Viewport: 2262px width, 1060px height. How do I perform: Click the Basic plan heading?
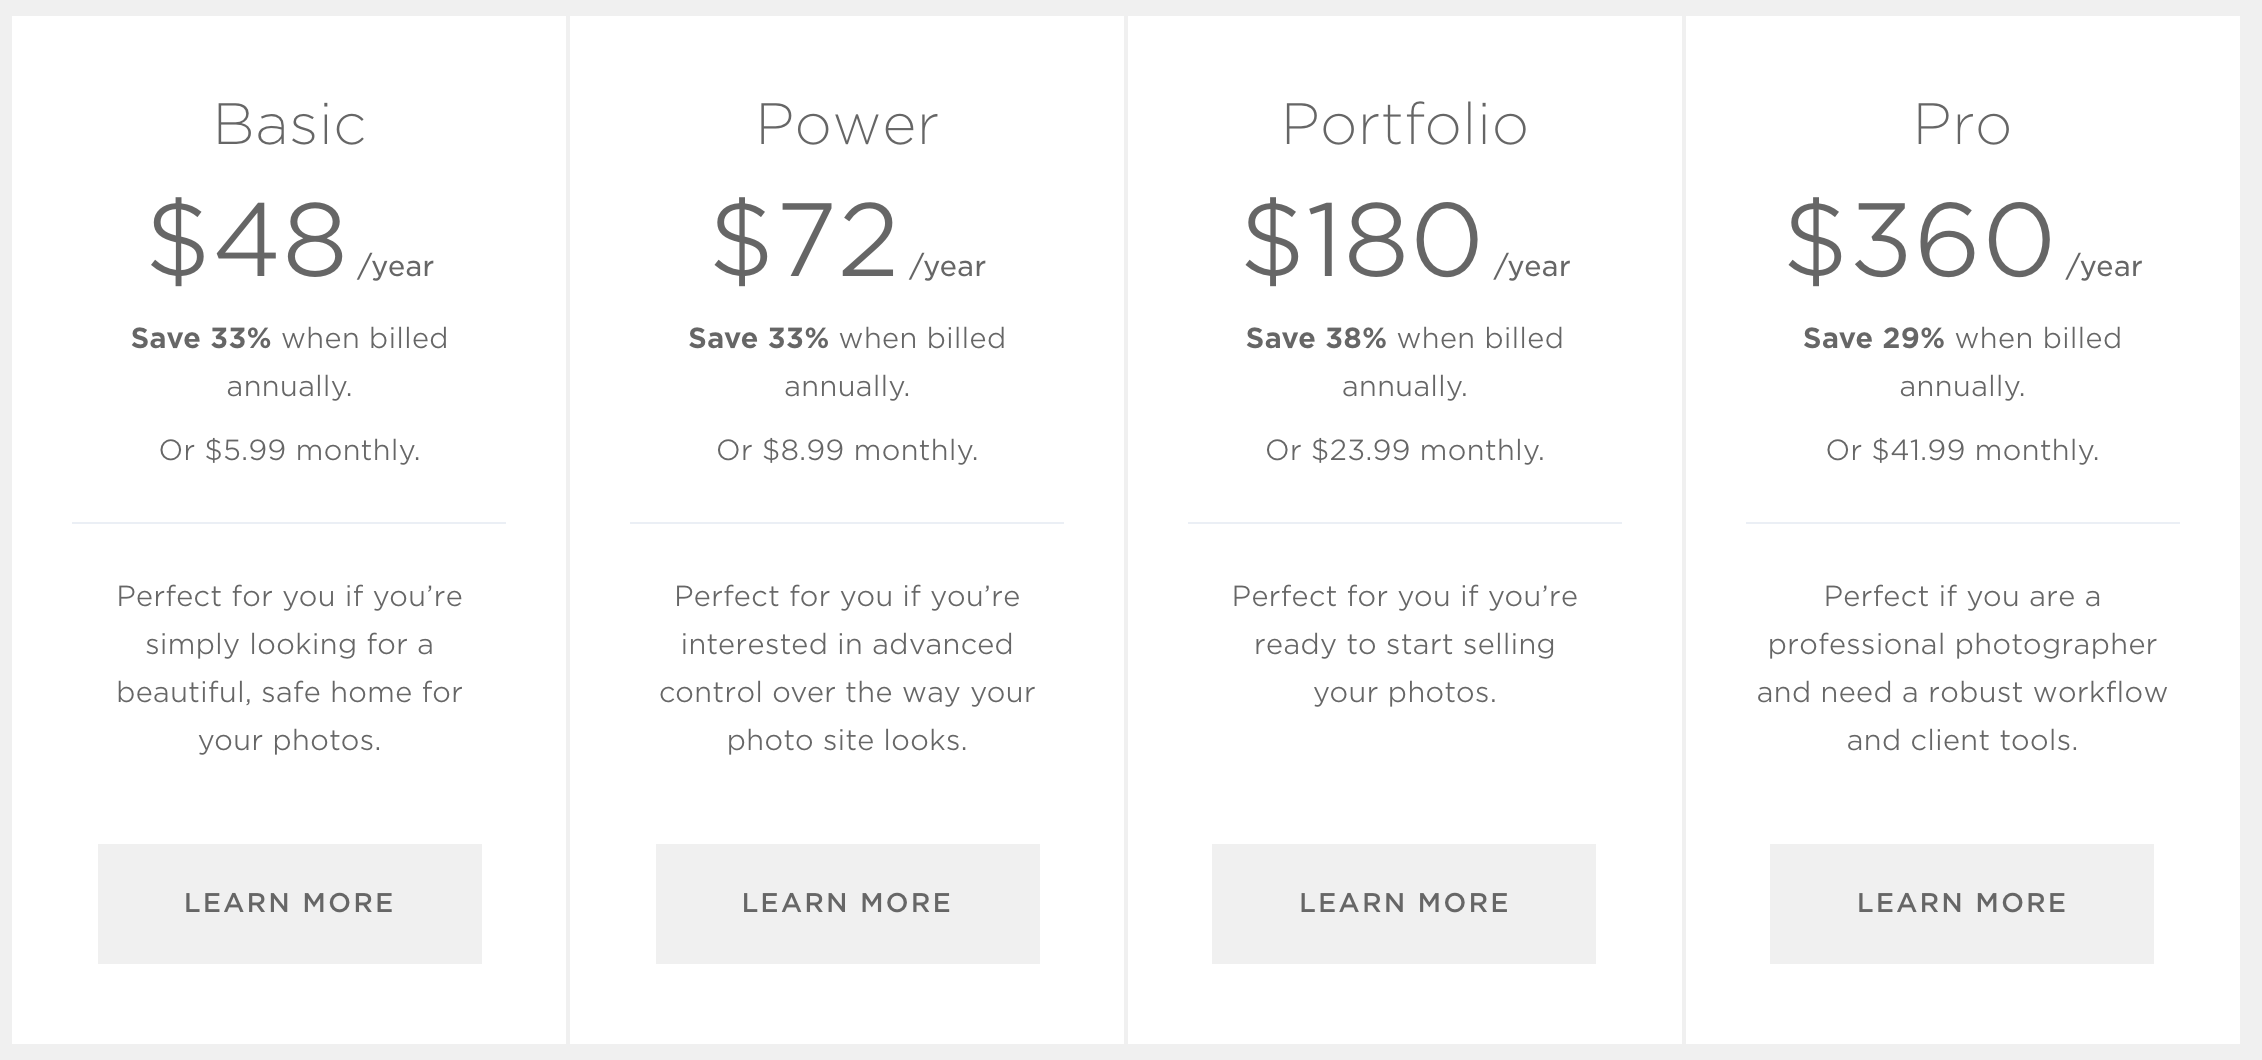coord(289,125)
